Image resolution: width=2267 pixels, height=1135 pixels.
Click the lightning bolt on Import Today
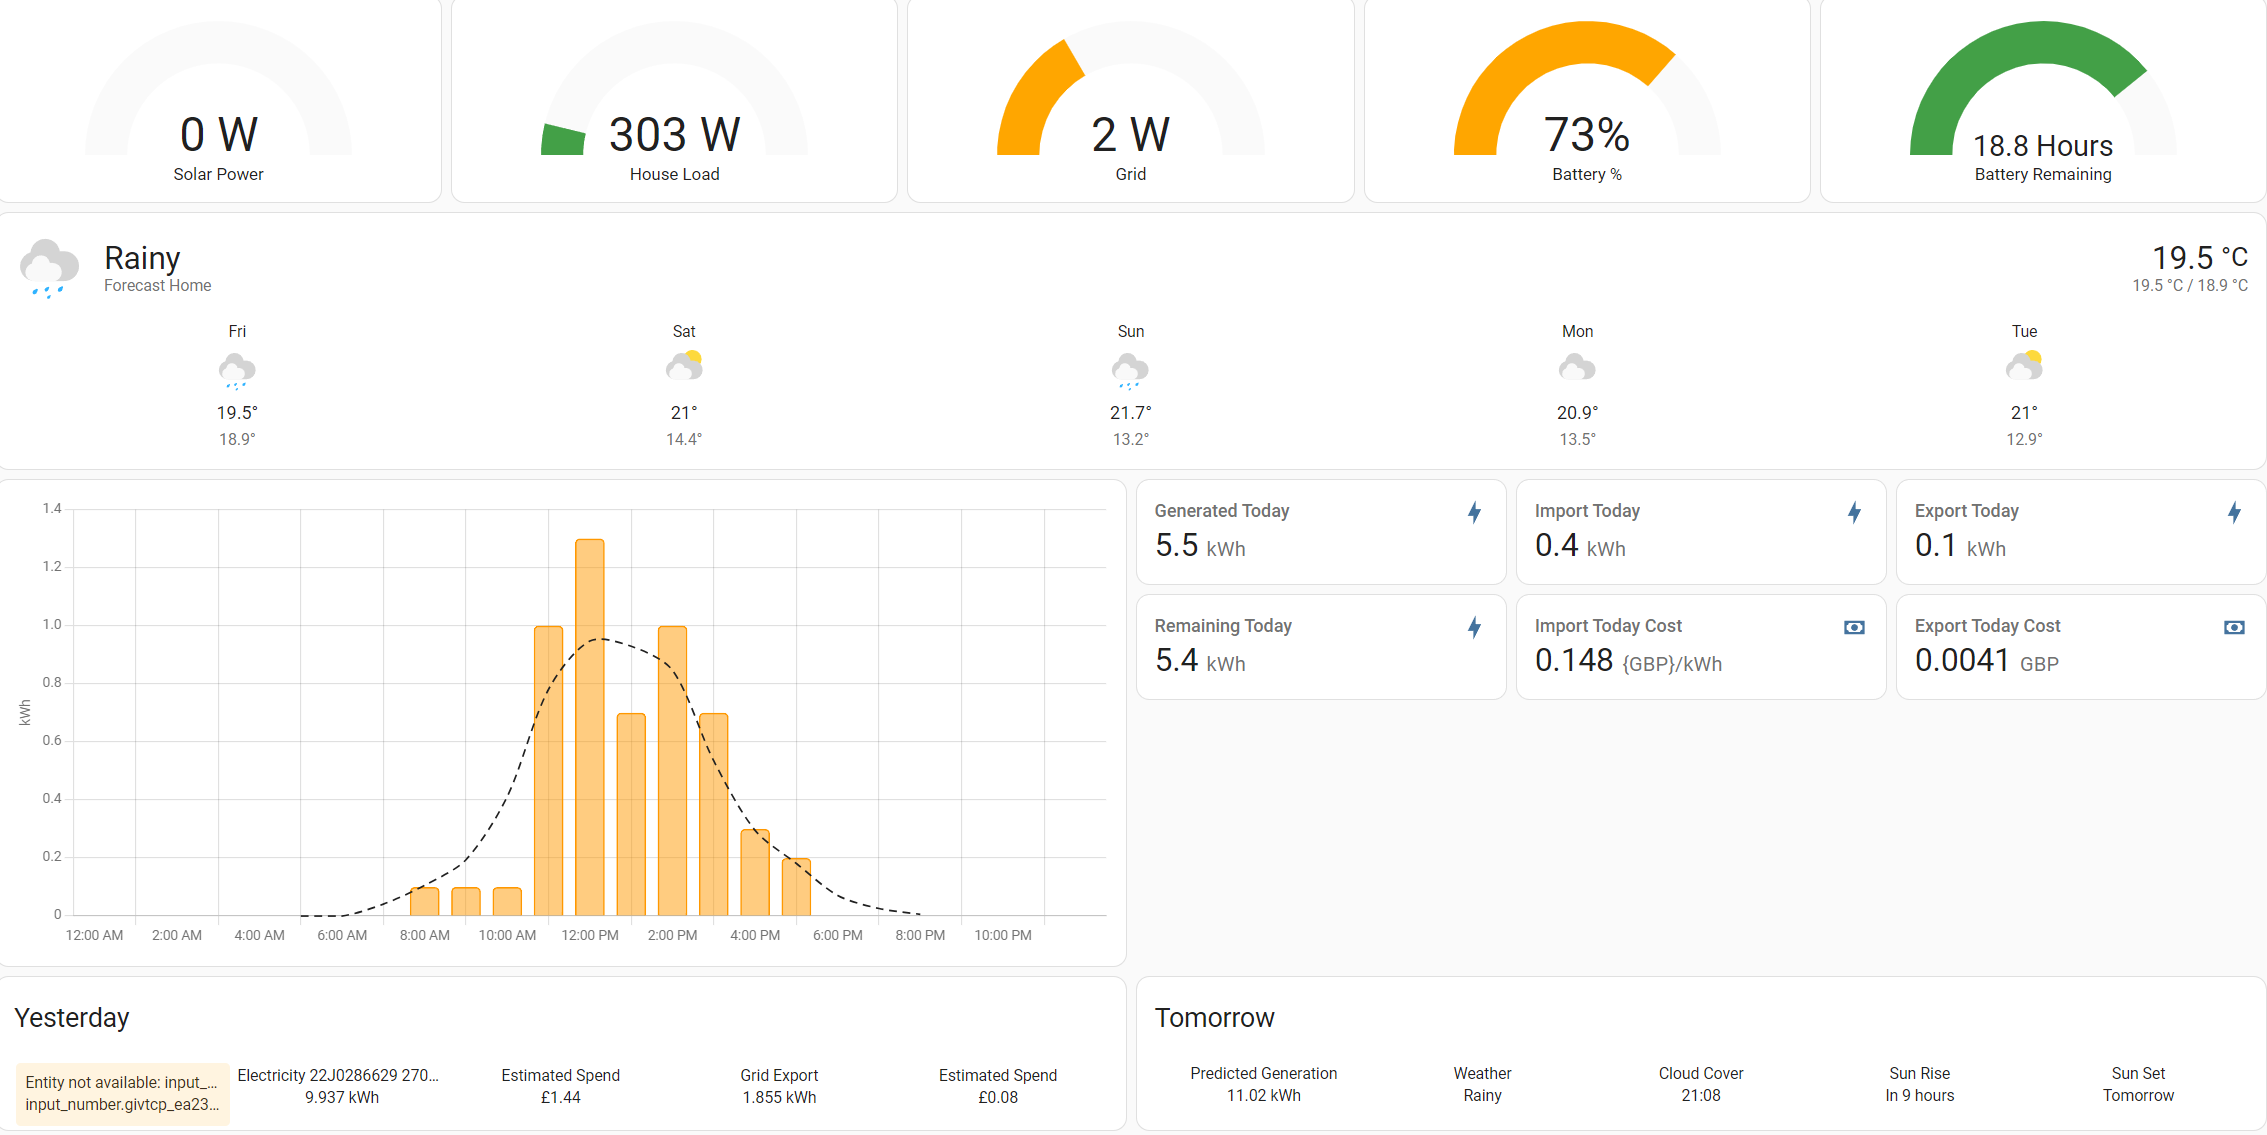tap(1854, 513)
